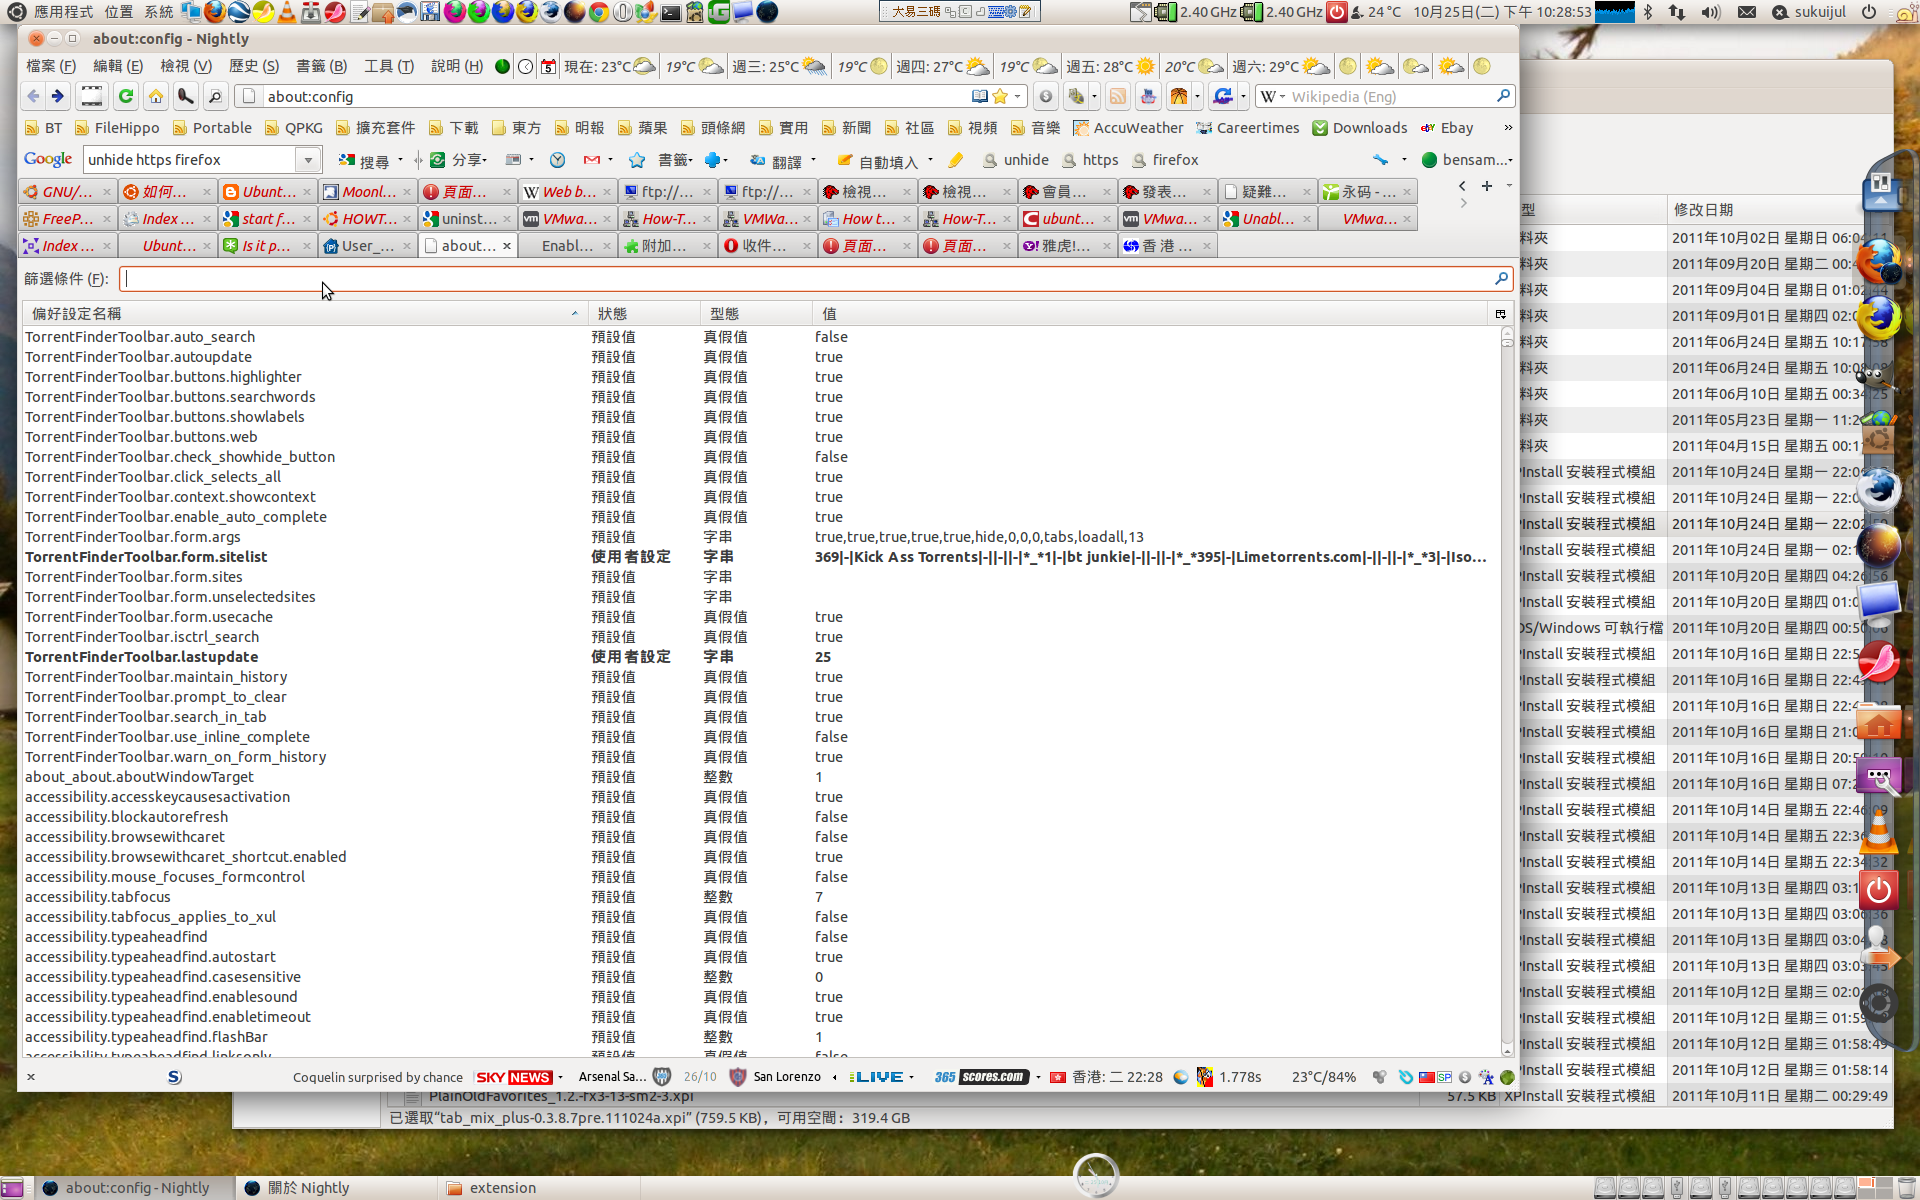Show more bookmarks with the chevron
Image resolution: width=1920 pixels, height=1200 pixels.
tap(1508, 128)
